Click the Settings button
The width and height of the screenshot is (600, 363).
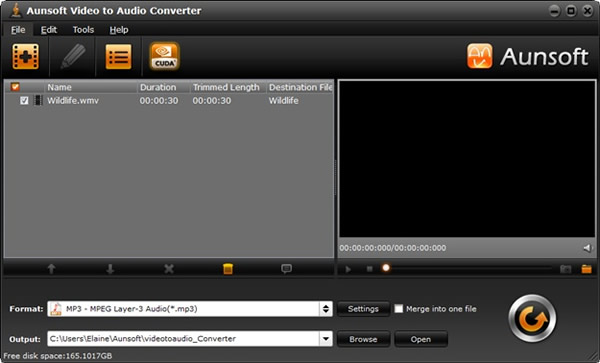tap(363, 309)
